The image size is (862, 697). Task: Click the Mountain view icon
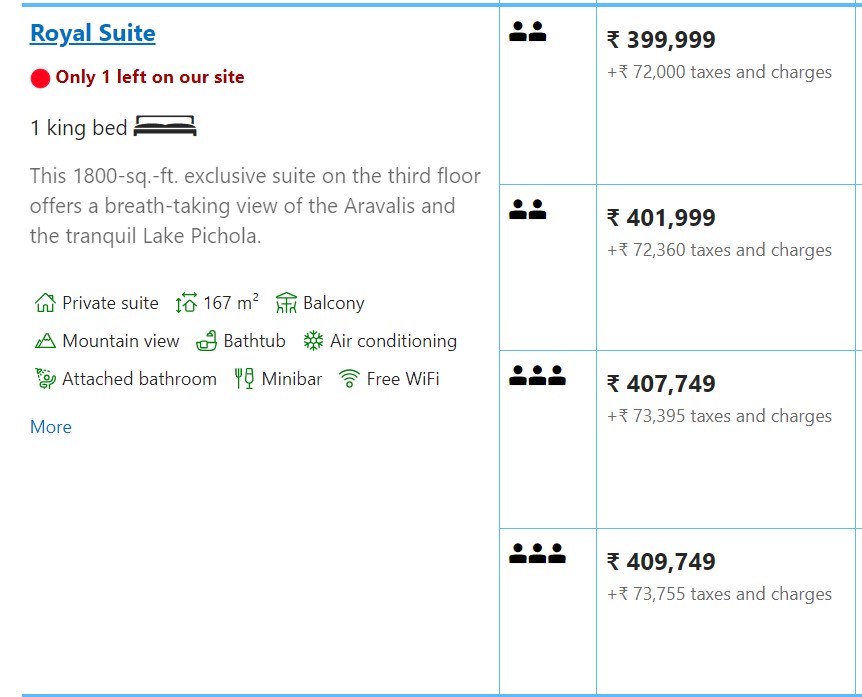45,341
